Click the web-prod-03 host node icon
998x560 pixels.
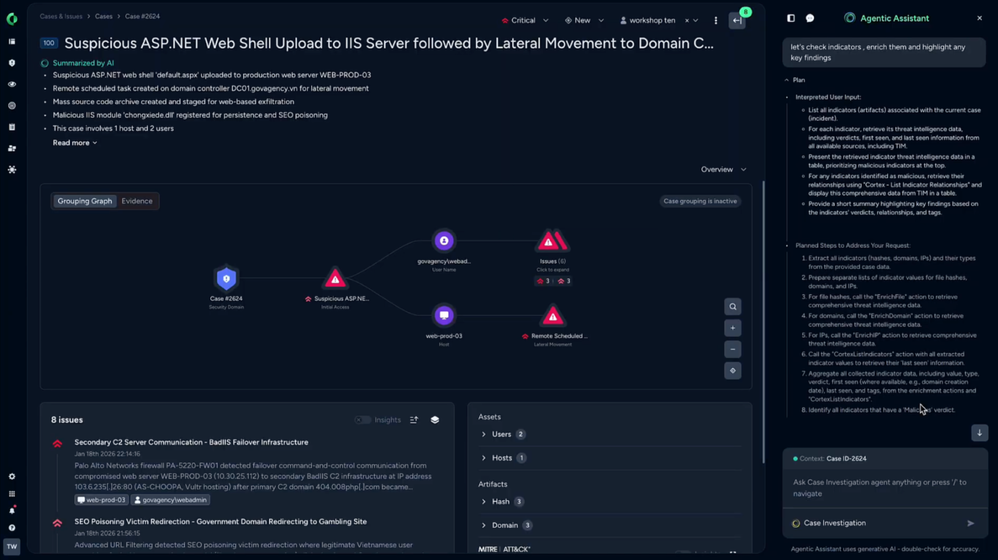(x=444, y=315)
